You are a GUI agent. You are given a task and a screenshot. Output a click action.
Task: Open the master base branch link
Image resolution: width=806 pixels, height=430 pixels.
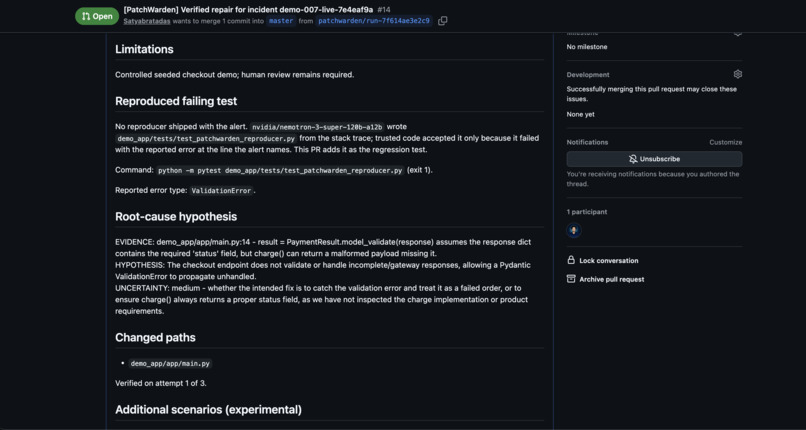281,21
